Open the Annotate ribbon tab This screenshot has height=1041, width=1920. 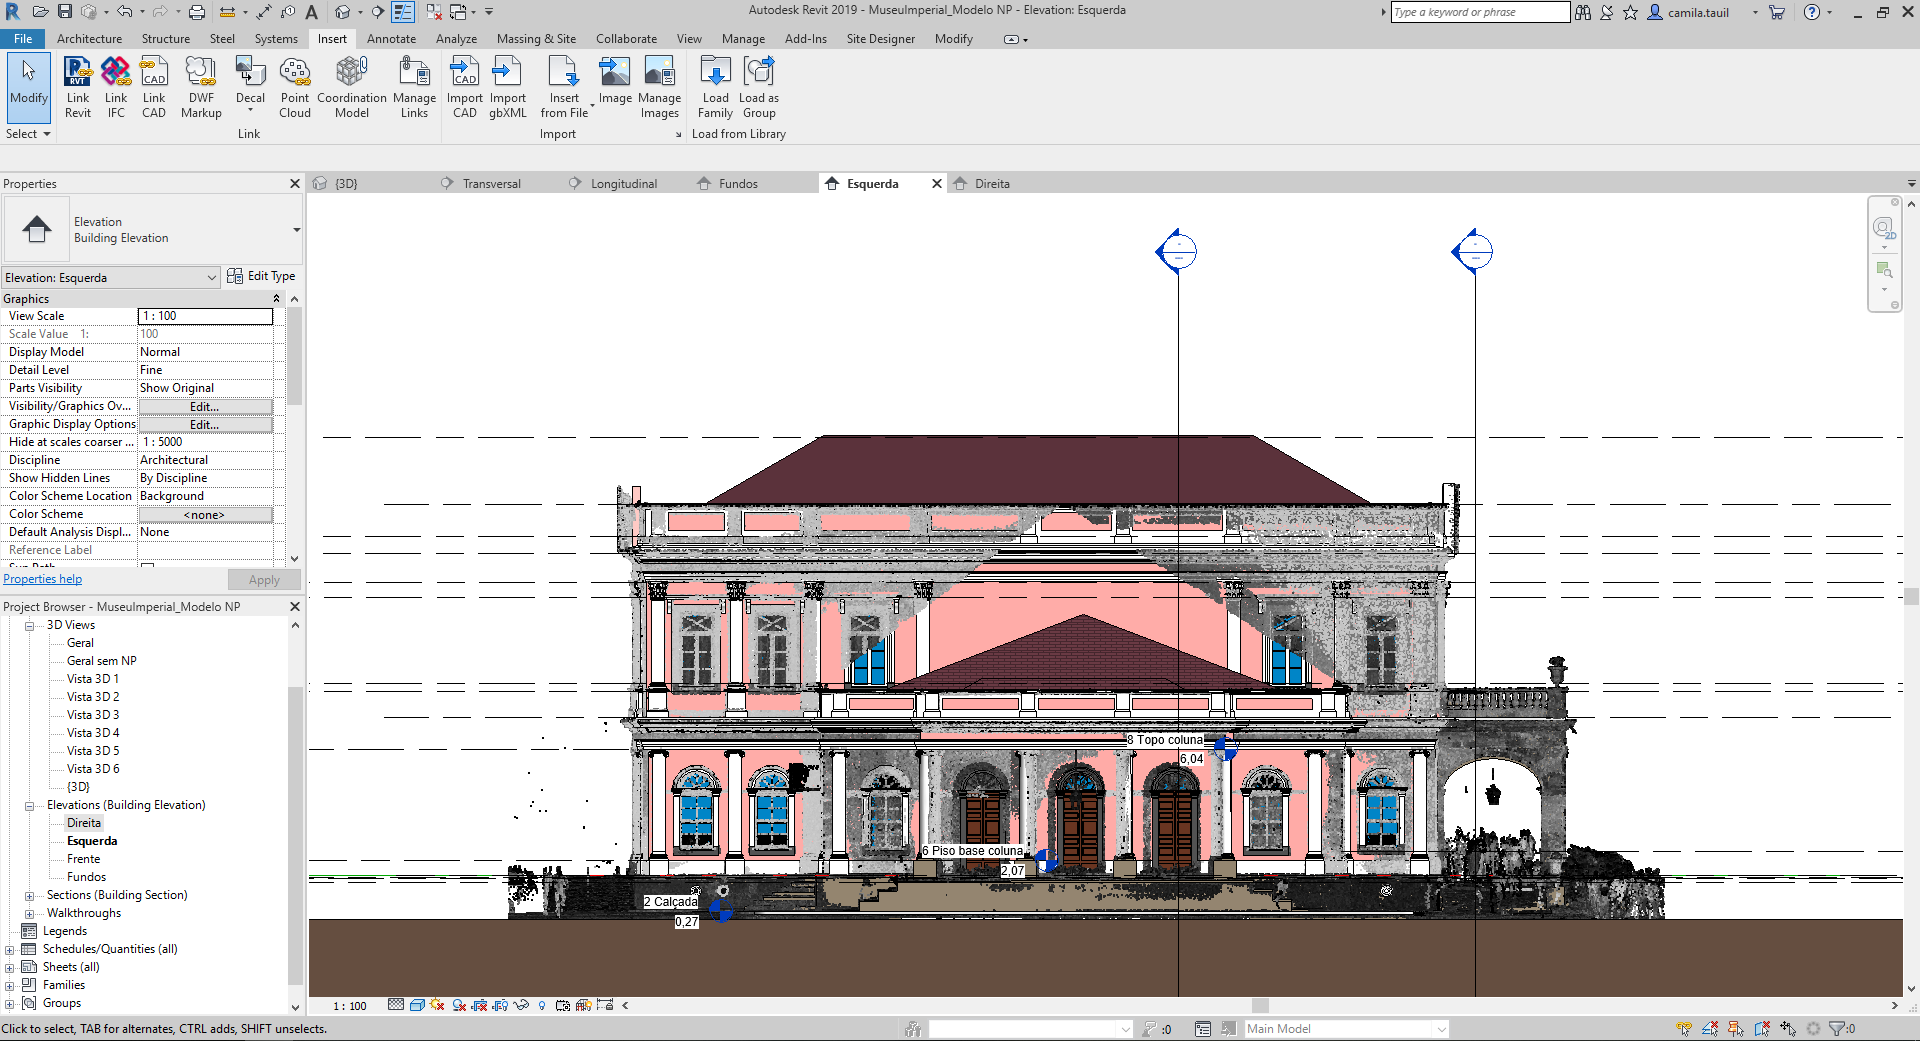[391, 39]
